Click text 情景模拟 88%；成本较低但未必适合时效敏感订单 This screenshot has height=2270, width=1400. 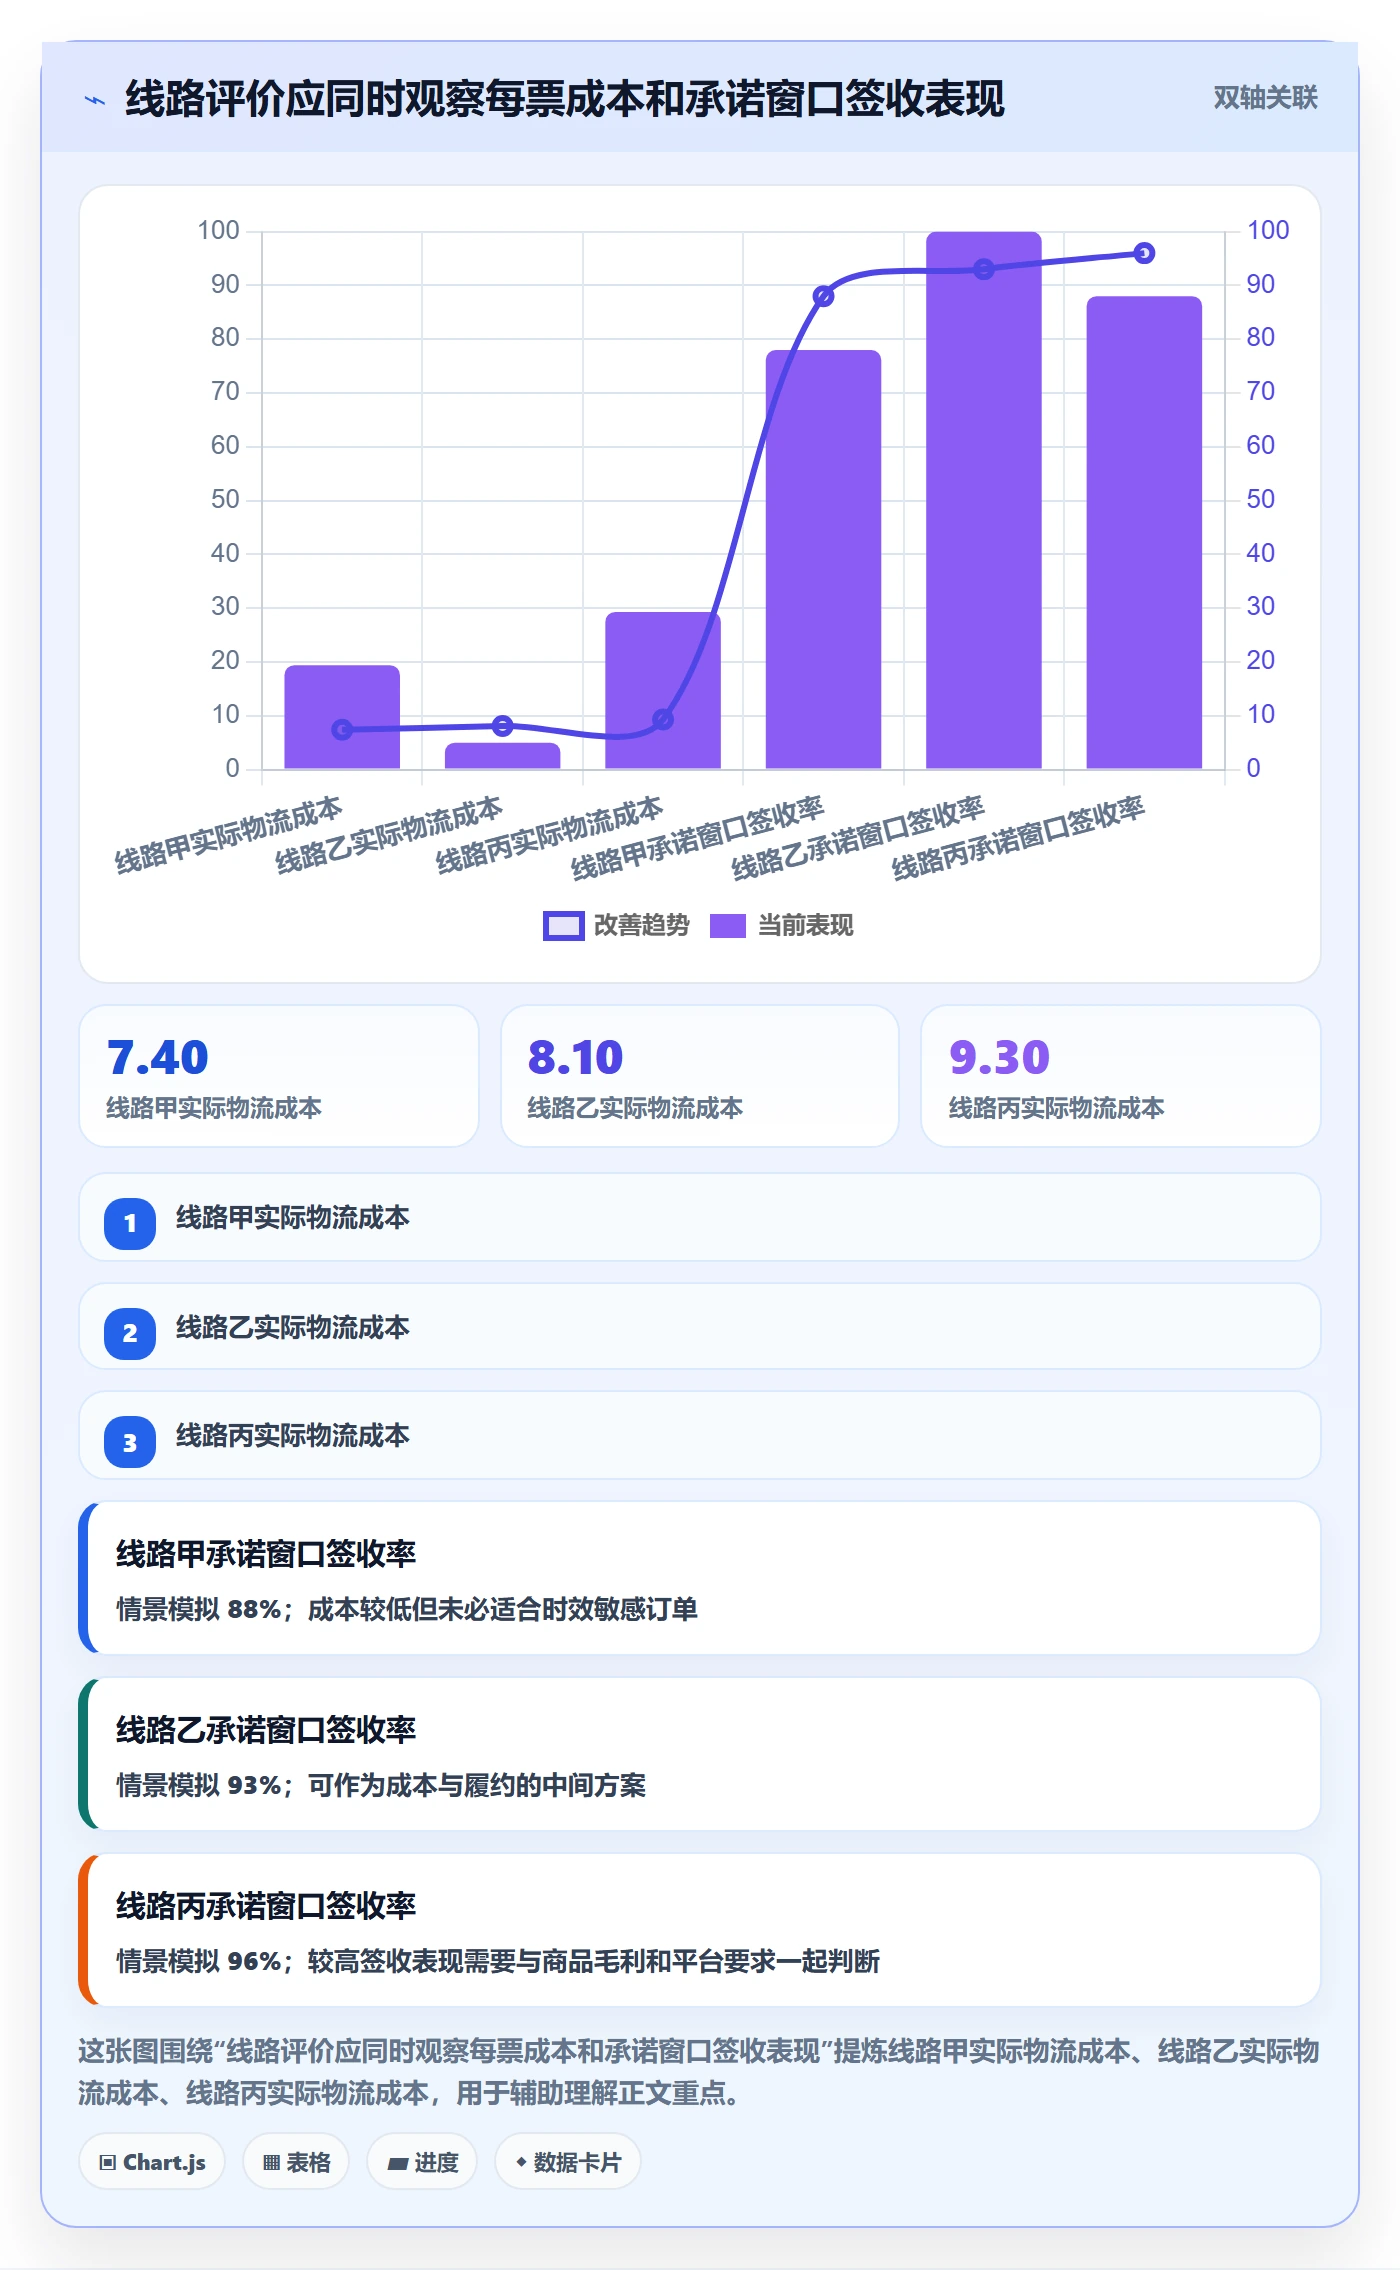(407, 1609)
